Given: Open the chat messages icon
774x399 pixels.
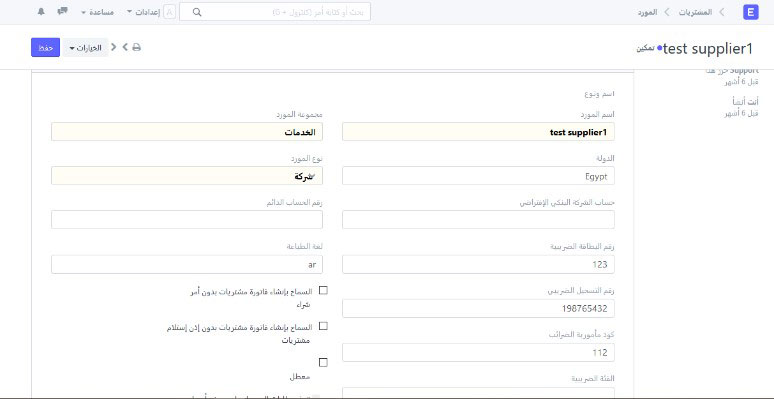Looking at the screenshot, I should point(62,11).
